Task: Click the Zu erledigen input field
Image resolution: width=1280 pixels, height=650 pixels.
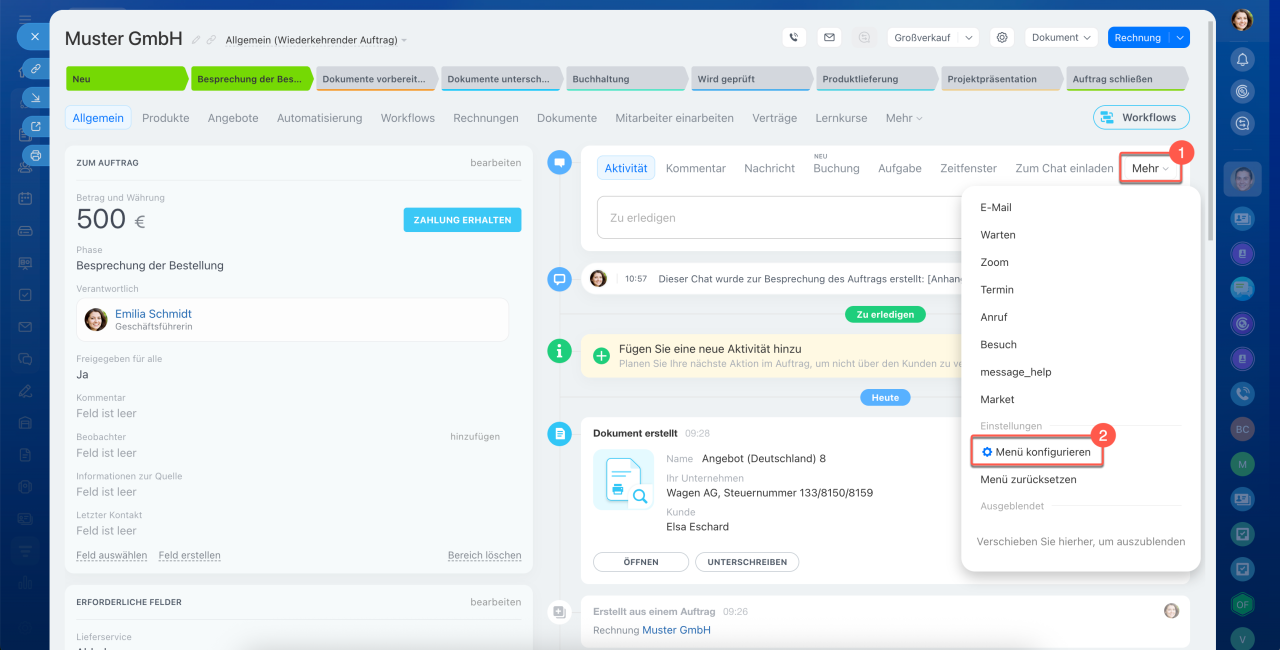Action: click(780, 217)
